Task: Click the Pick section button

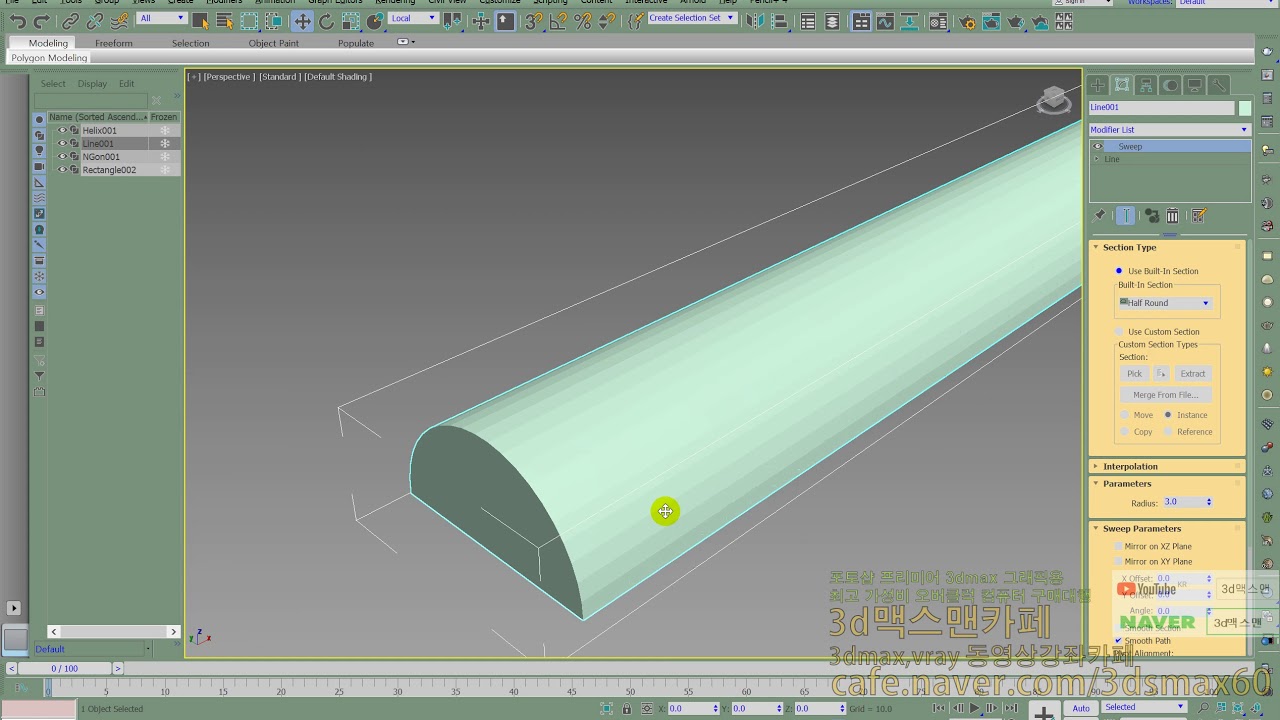Action: pos(1134,374)
